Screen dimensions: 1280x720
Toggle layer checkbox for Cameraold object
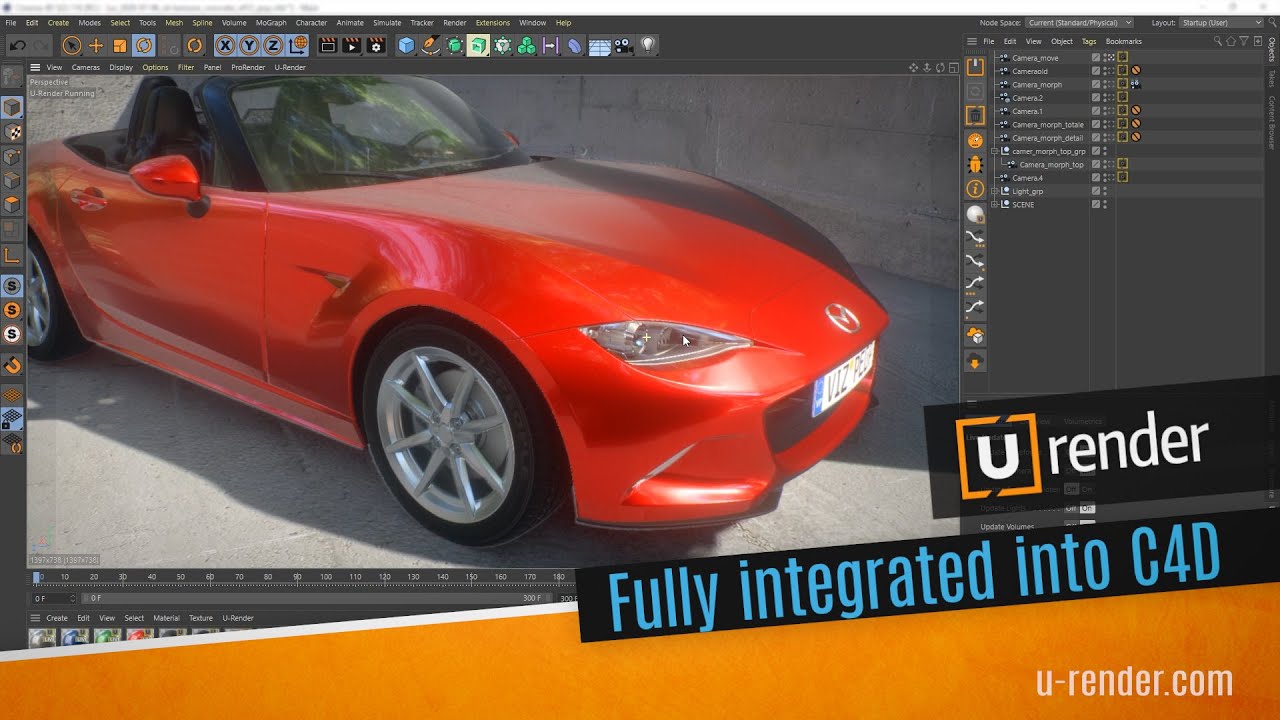tap(1096, 71)
